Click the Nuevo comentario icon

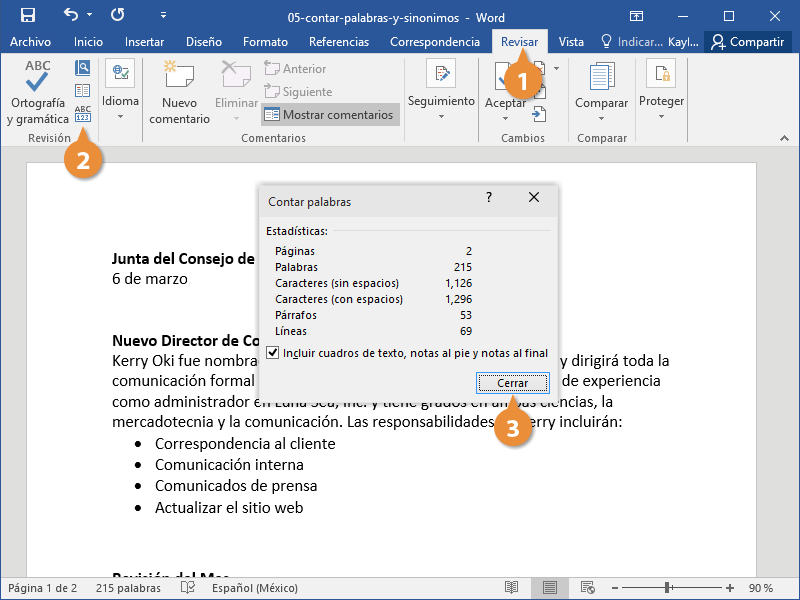click(179, 92)
